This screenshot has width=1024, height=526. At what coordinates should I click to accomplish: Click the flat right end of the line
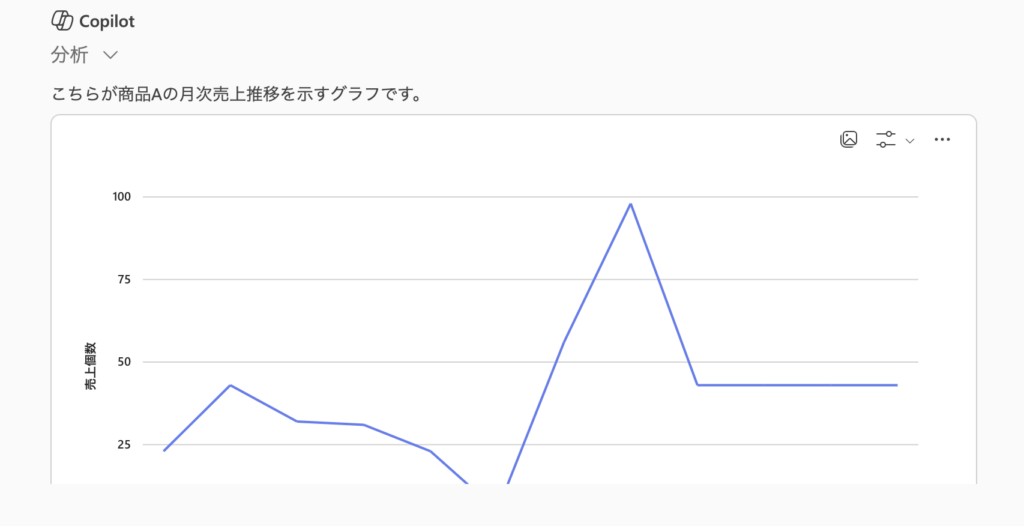896,385
